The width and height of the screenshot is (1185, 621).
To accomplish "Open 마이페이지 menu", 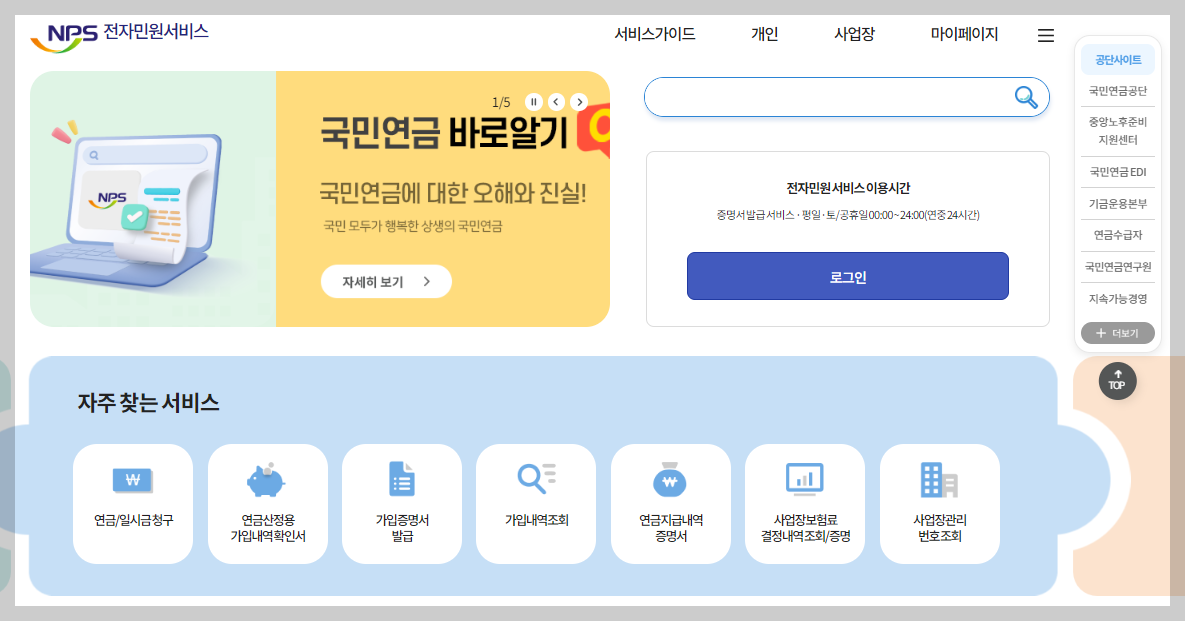I will [964, 34].
